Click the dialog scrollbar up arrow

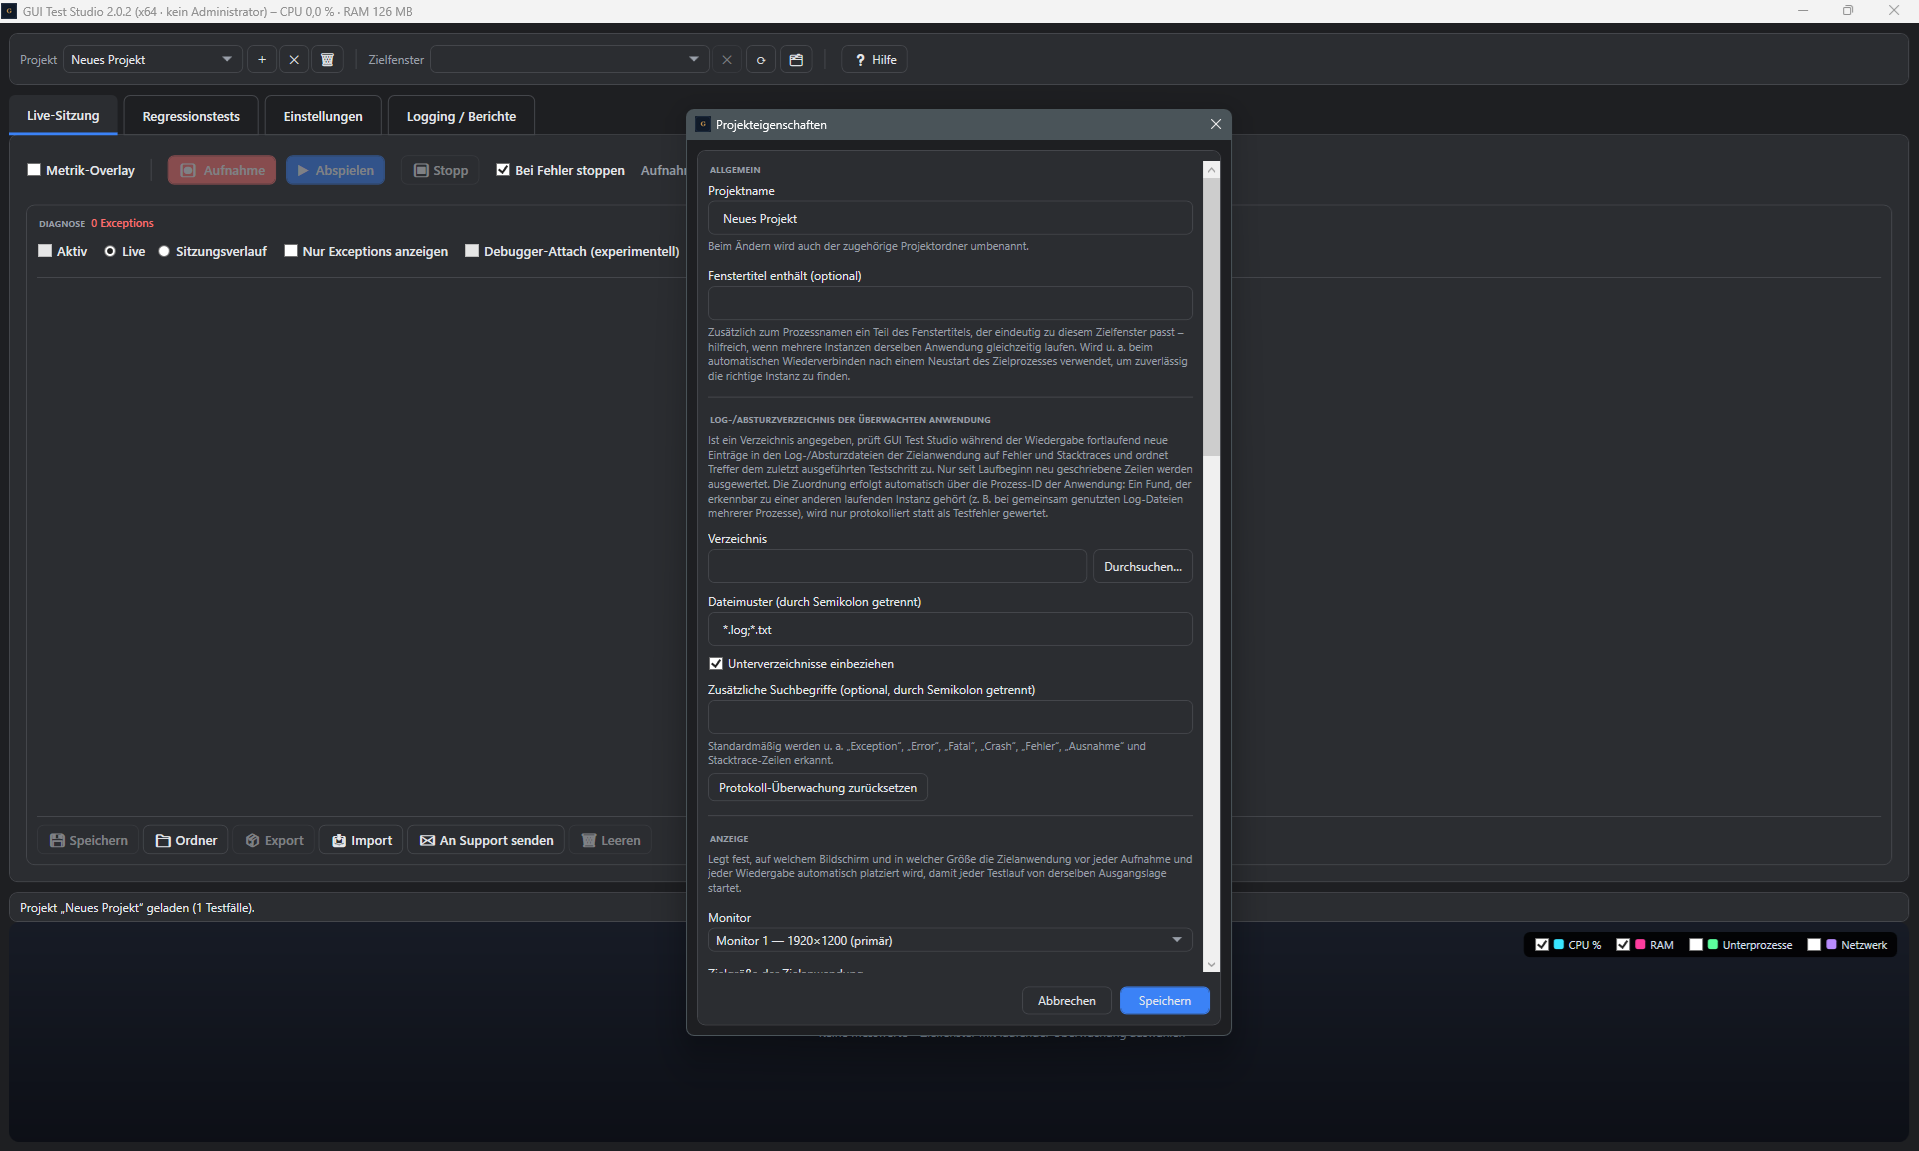(x=1211, y=169)
